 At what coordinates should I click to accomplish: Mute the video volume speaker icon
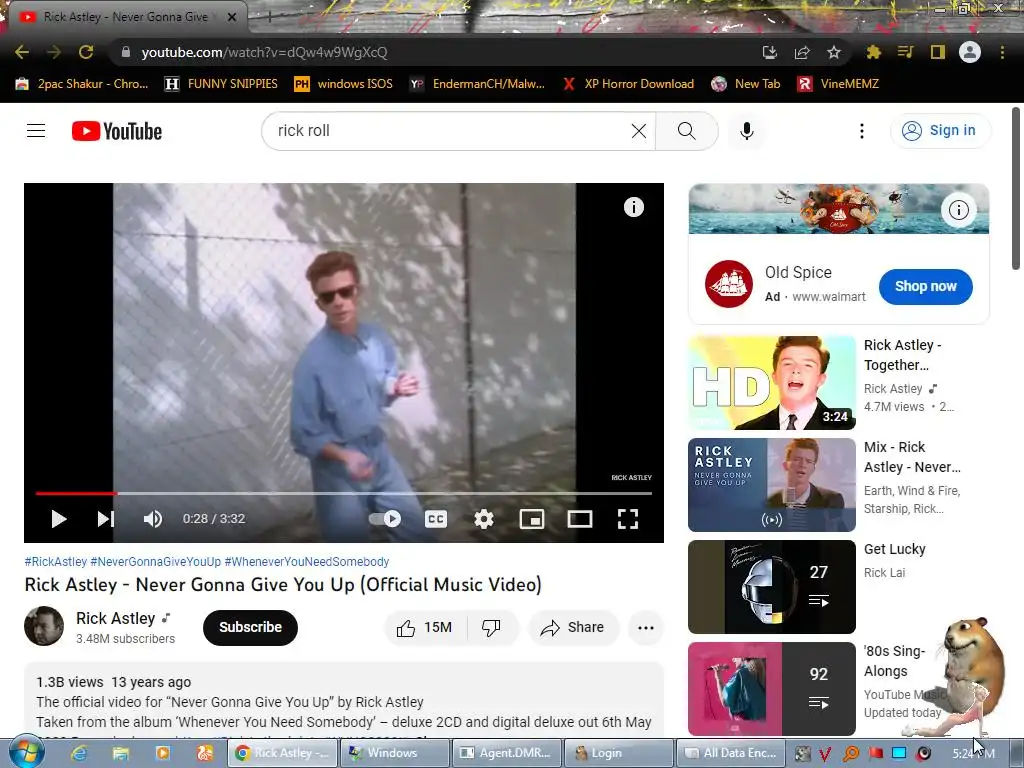pyautogui.click(x=153, y=519)
